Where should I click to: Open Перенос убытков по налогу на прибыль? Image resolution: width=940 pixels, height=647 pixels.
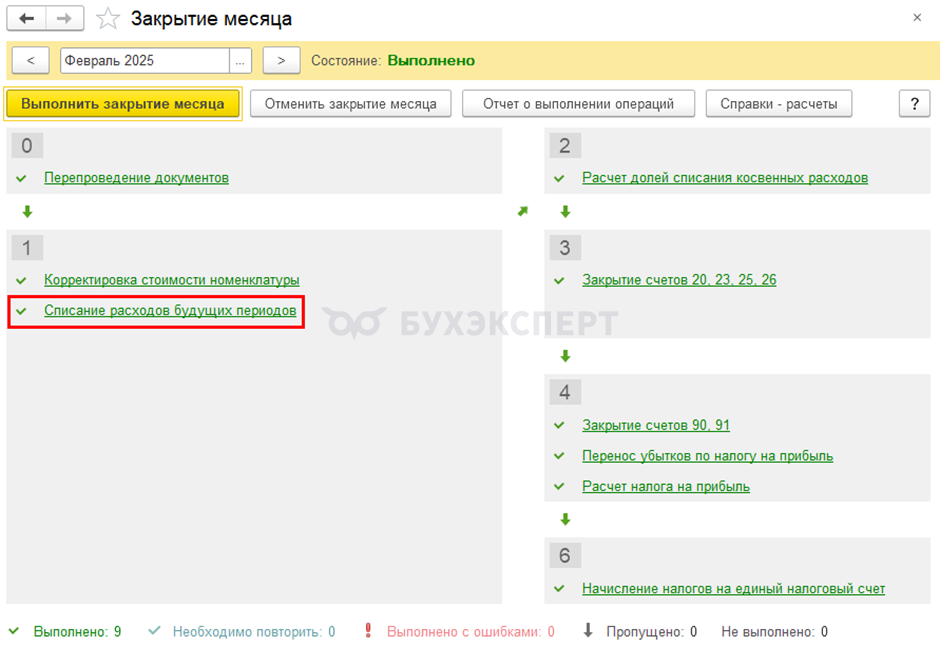coord(707,456)
